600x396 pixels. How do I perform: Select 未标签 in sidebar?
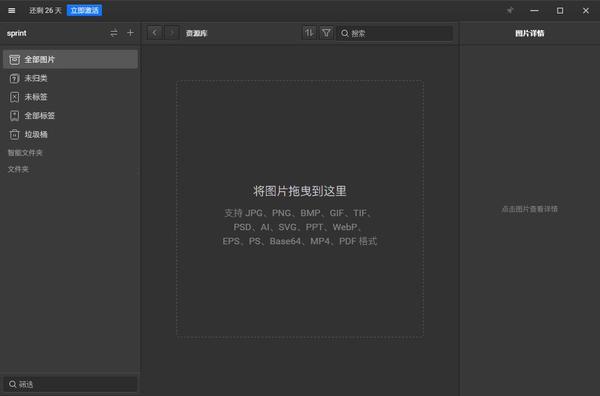(70, 97)
